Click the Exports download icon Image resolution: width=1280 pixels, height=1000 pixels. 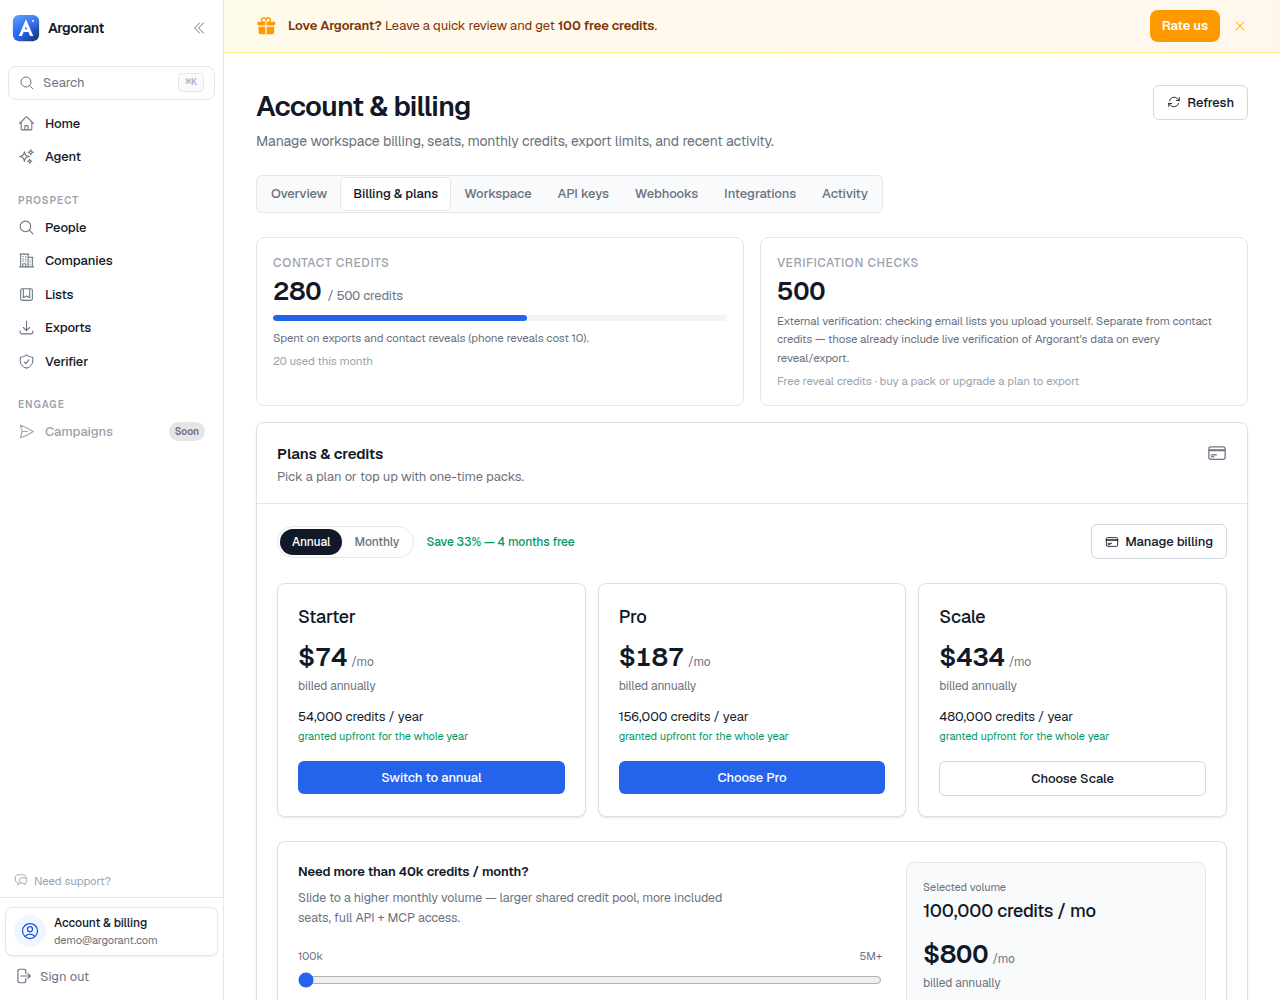(27, 328)
